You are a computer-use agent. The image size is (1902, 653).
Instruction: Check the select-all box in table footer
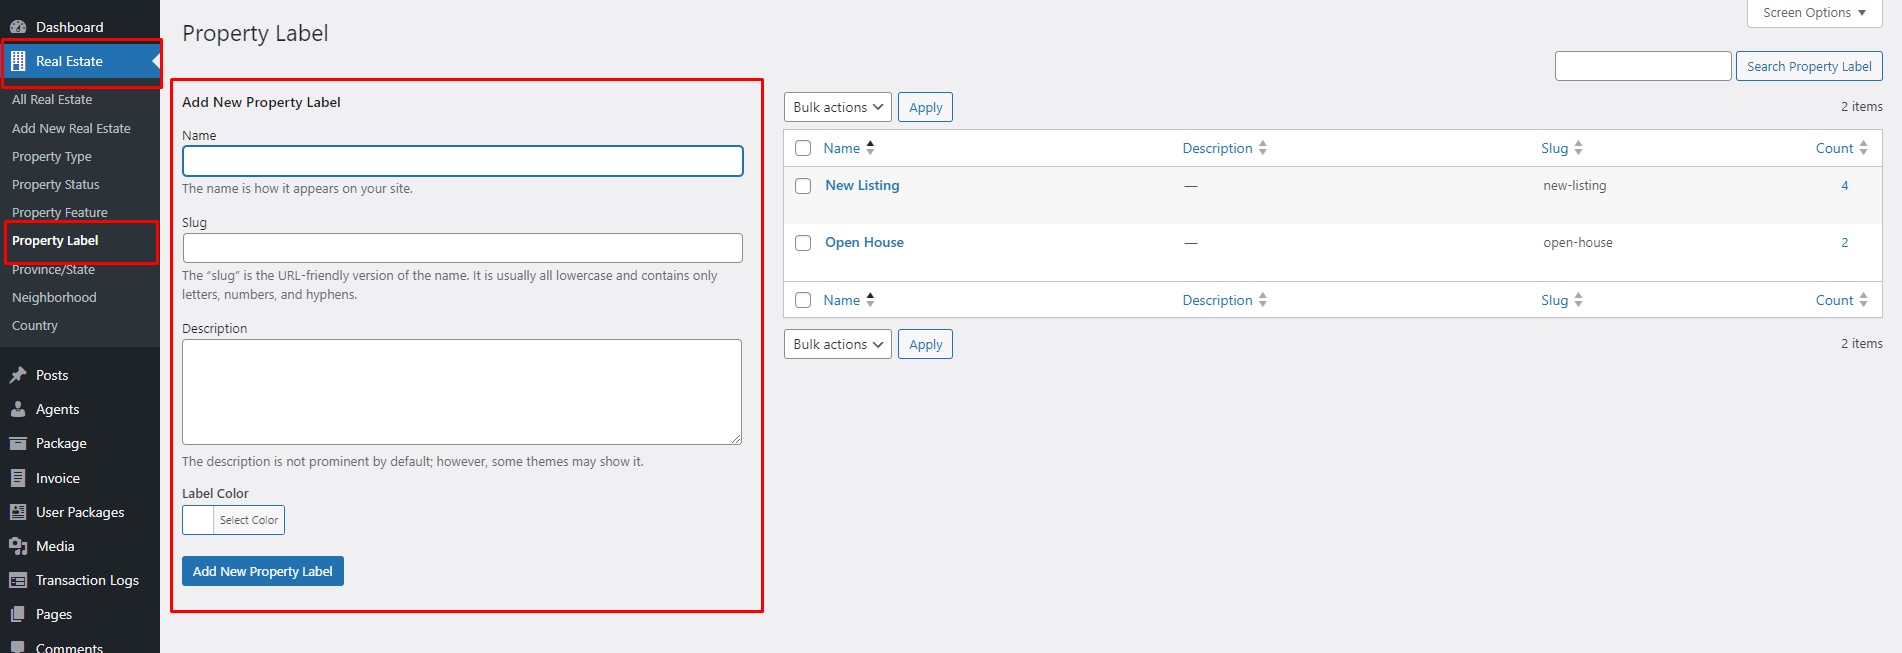click(803, 300)
